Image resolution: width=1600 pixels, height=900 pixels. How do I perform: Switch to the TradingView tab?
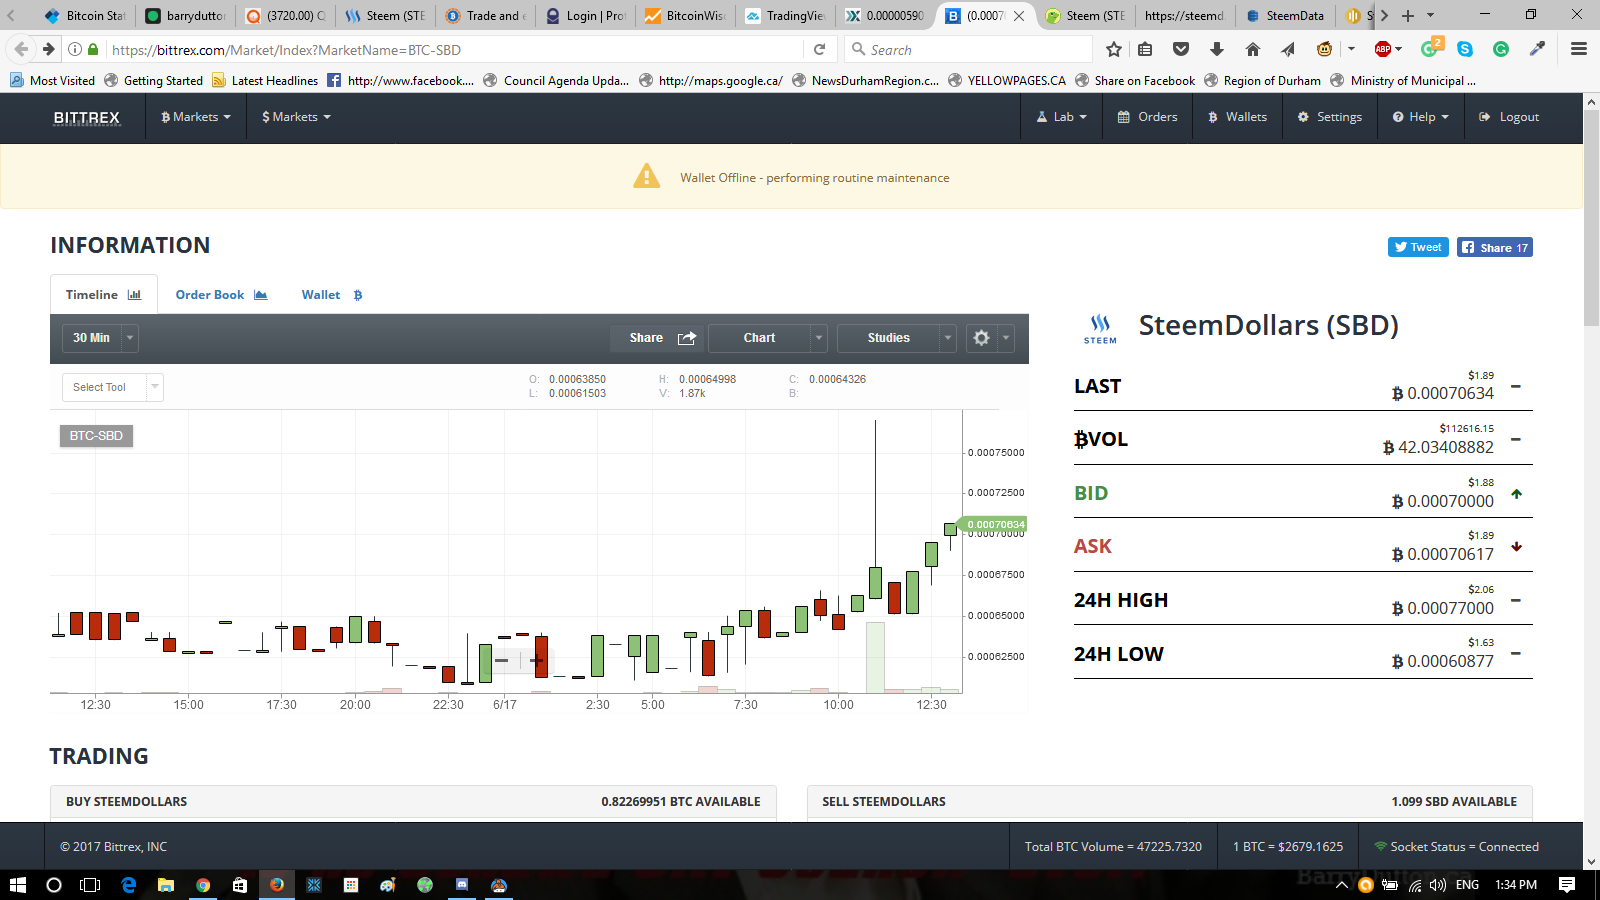786,15
